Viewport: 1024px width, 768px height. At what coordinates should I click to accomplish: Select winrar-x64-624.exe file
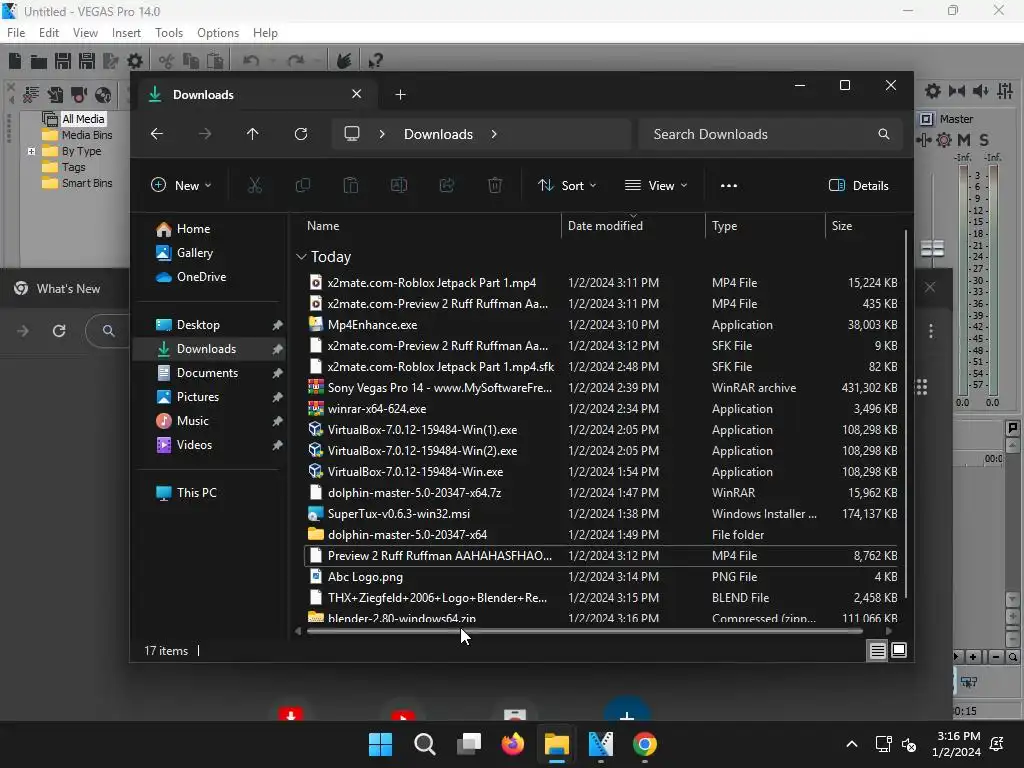click(377, 409)
